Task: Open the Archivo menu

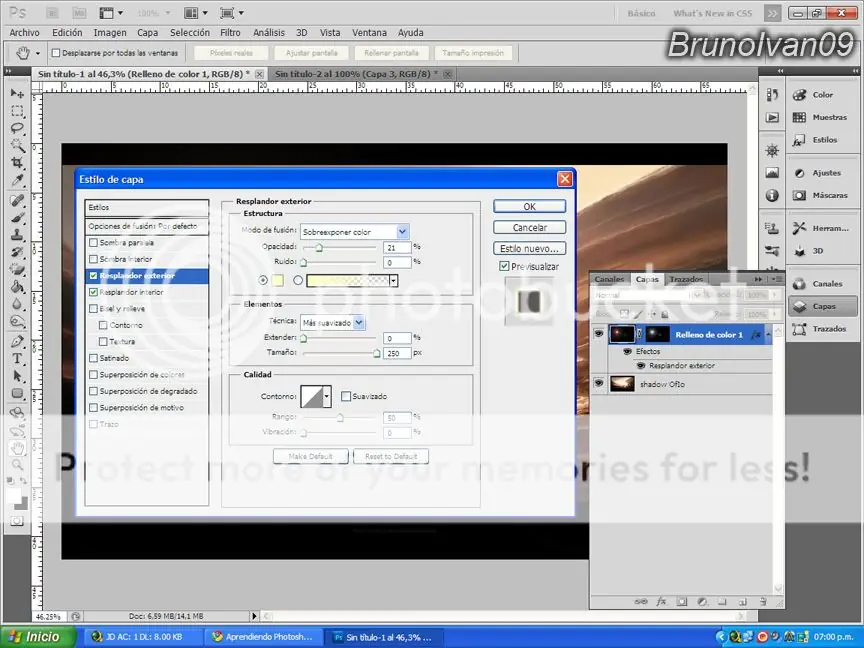Action: [24, 33]
